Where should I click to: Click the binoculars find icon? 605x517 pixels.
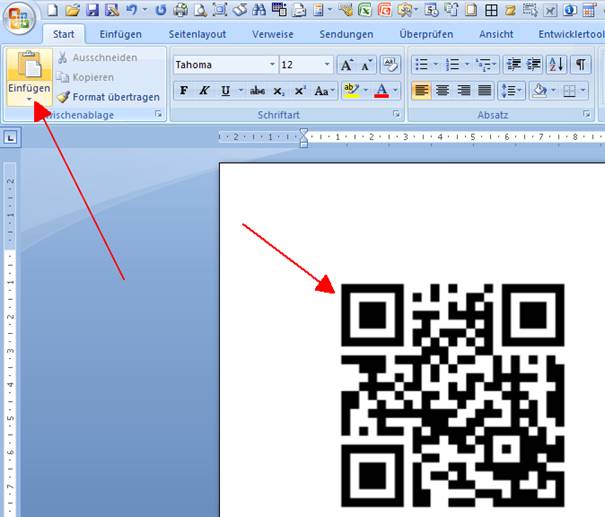click(x=259, y=10)
